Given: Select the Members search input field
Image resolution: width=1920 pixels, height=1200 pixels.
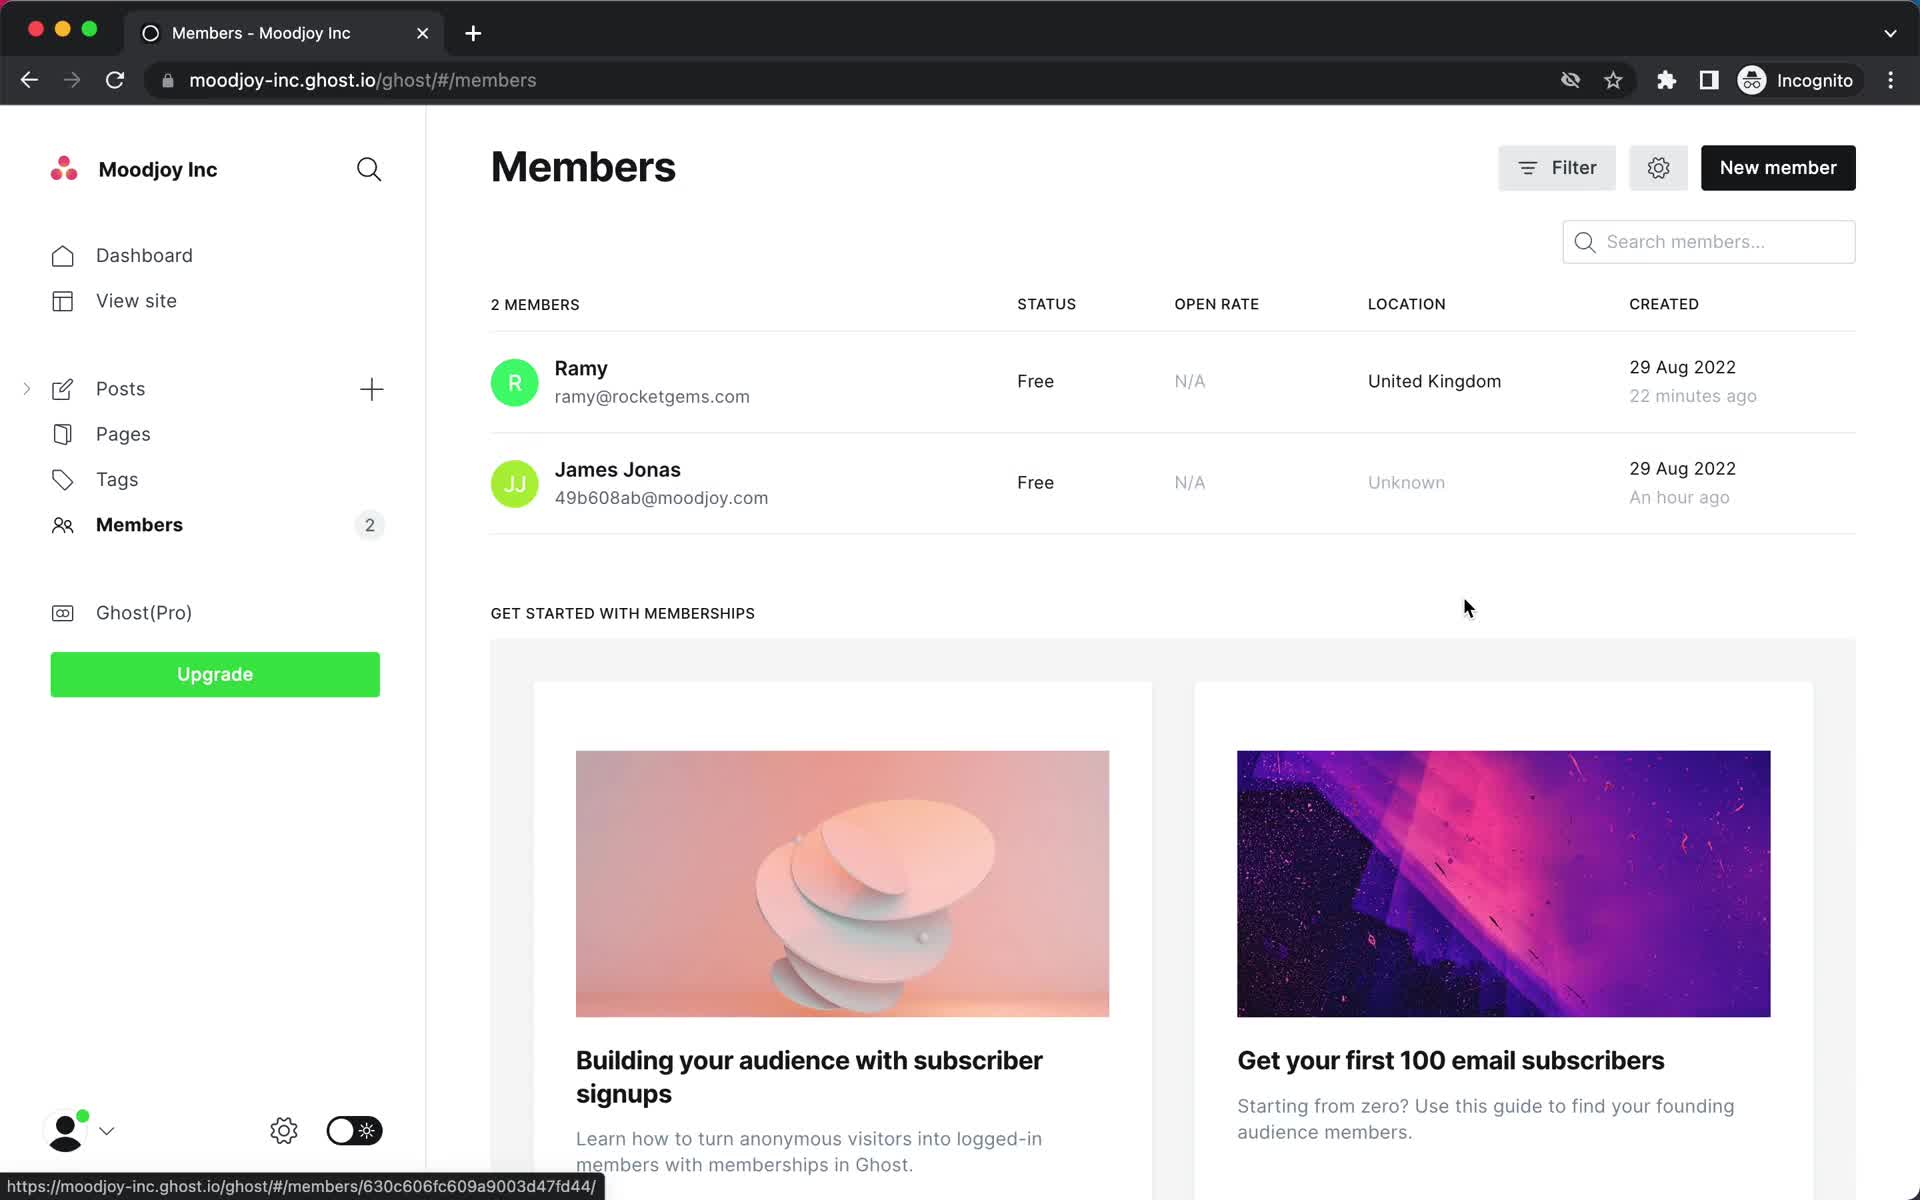Looking at the screenshot, I should 1710,242.
